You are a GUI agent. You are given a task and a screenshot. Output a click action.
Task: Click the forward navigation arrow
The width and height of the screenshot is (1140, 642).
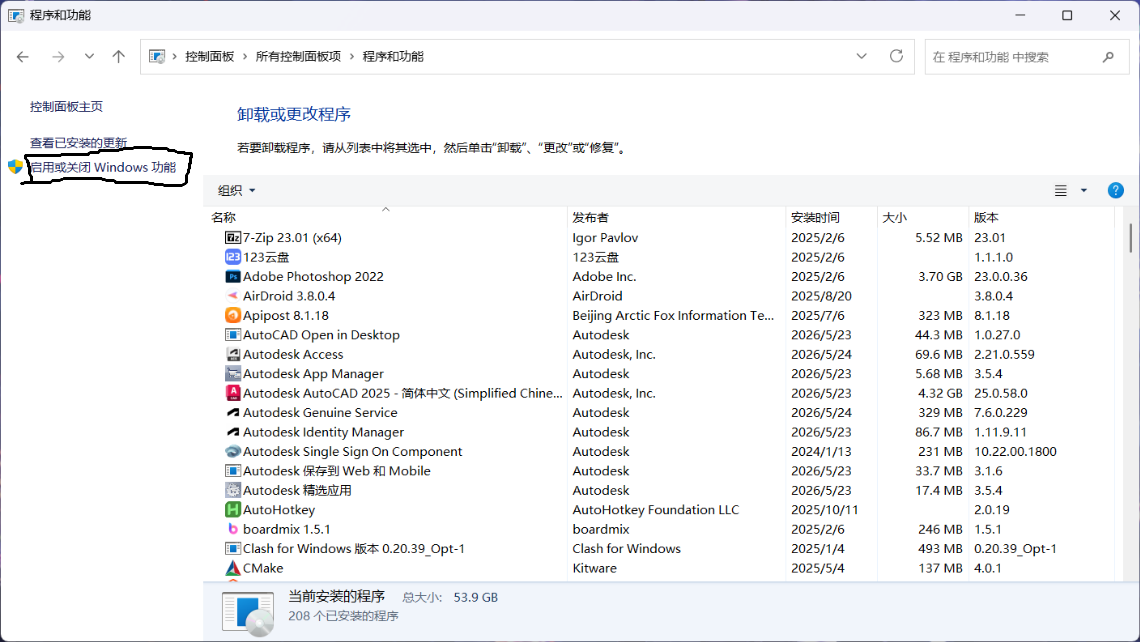(x=58, y=57)
